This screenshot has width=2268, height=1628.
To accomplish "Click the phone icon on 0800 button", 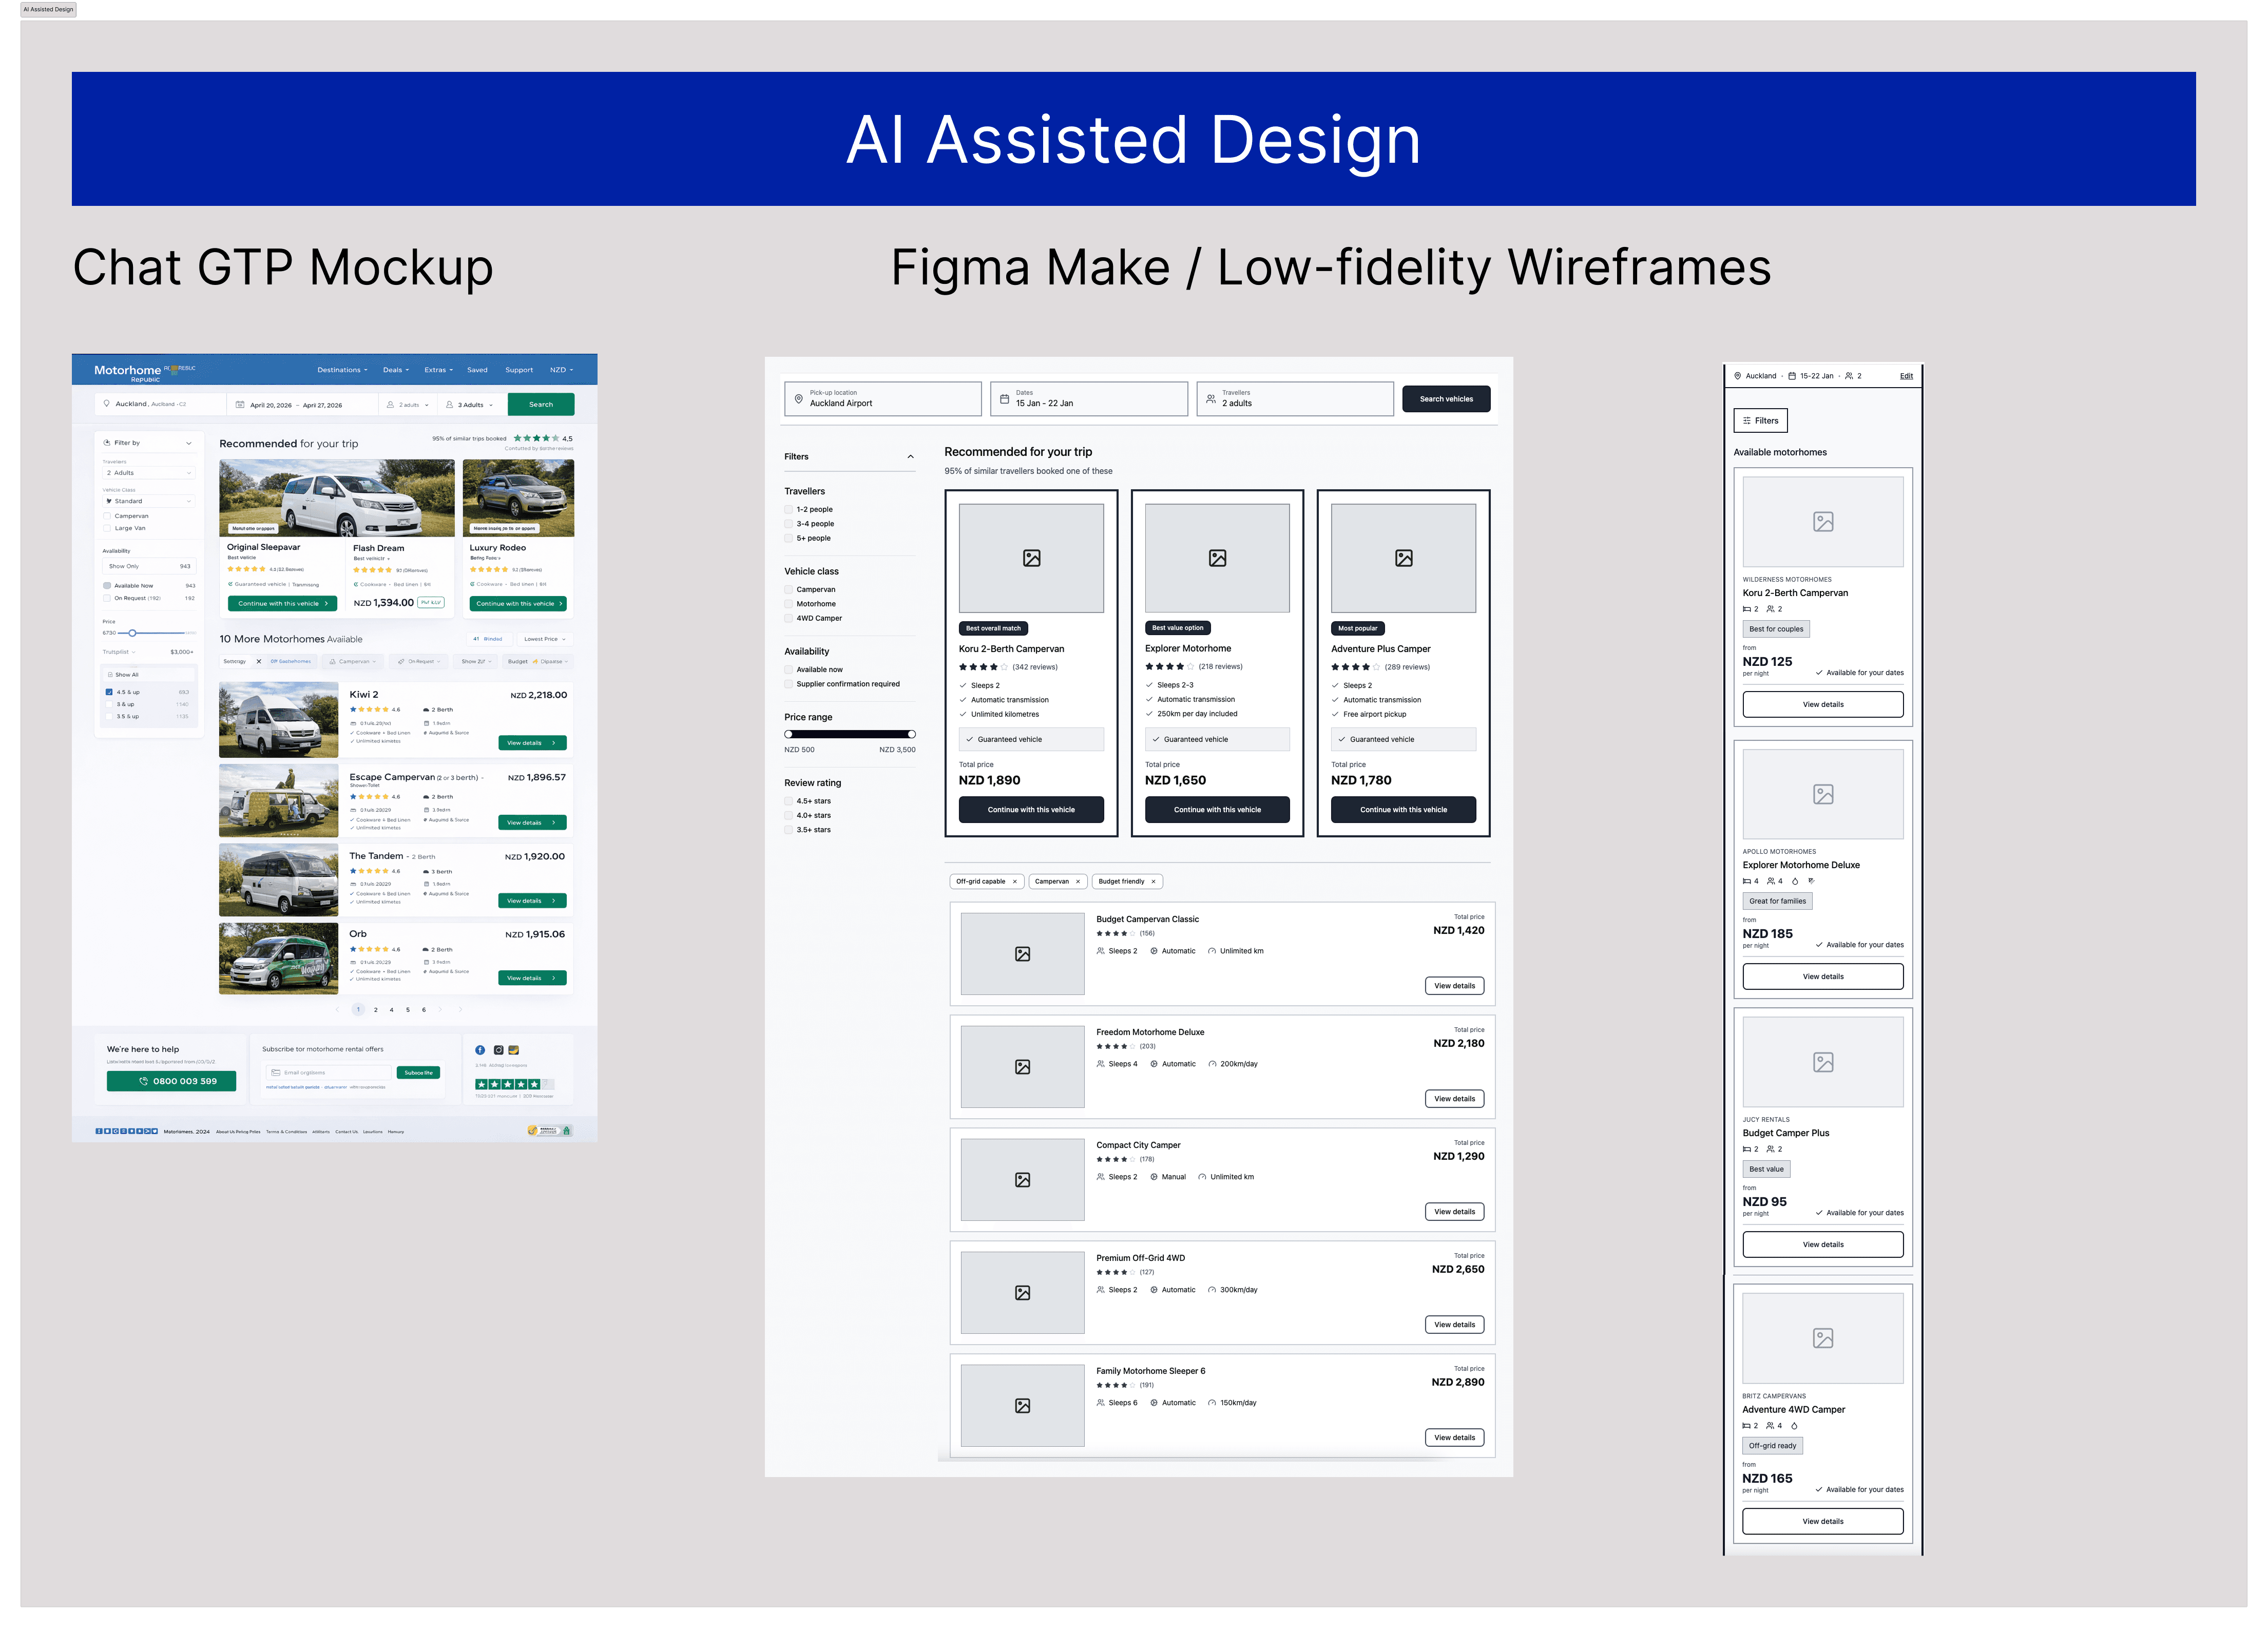I will pyautogui.click(x=143, y=1081).
